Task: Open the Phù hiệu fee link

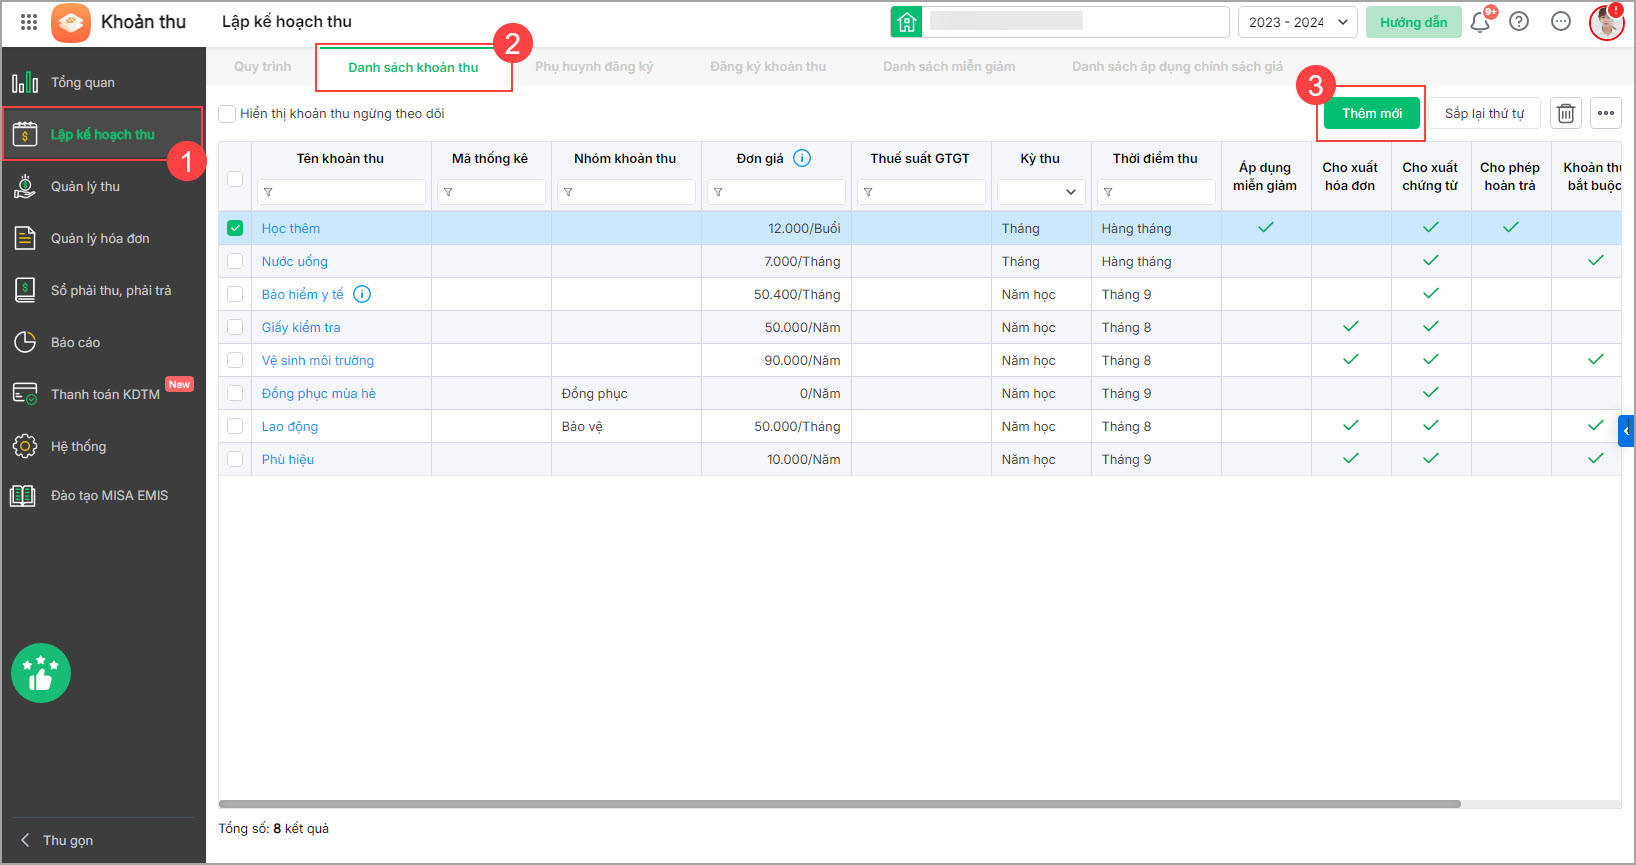Action: [x=288, y=459]
